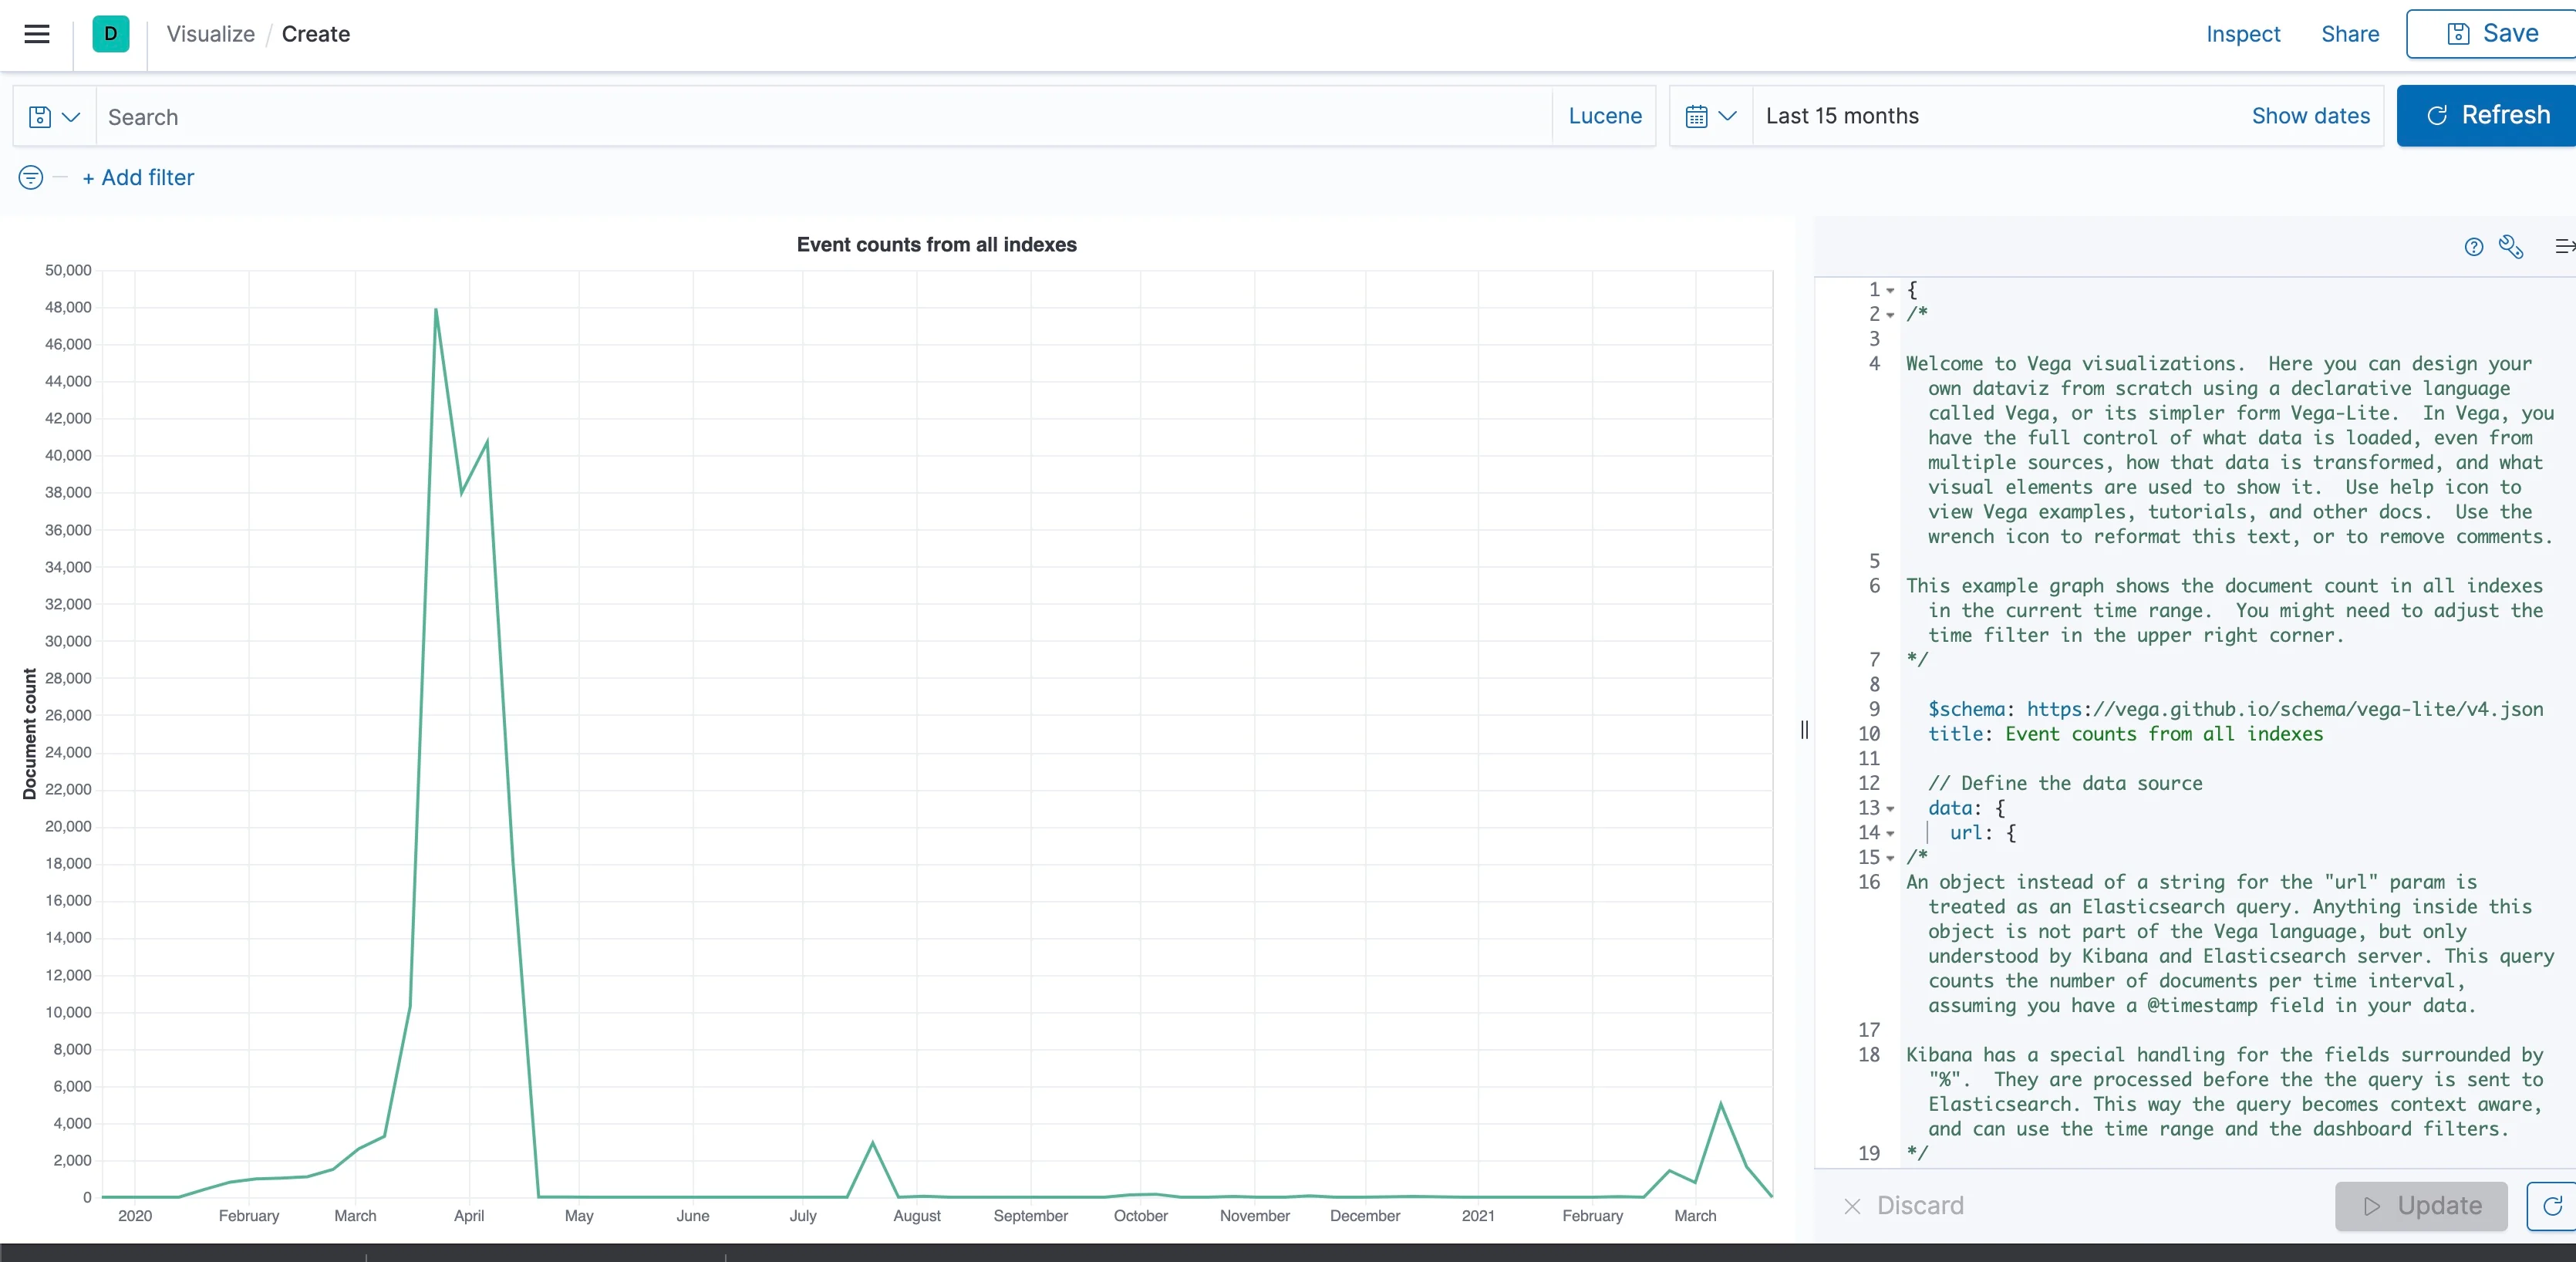Open the saved queries menu
The image size is (2576, 1262).
[x=54, y=117]
